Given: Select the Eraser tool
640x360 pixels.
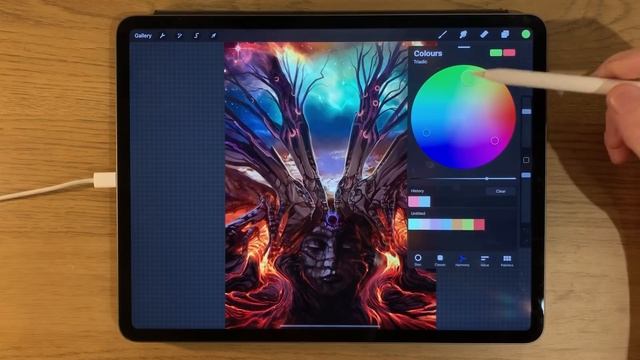Looking at the screenshot, I should pyautogui.click(x=484, y=35).
